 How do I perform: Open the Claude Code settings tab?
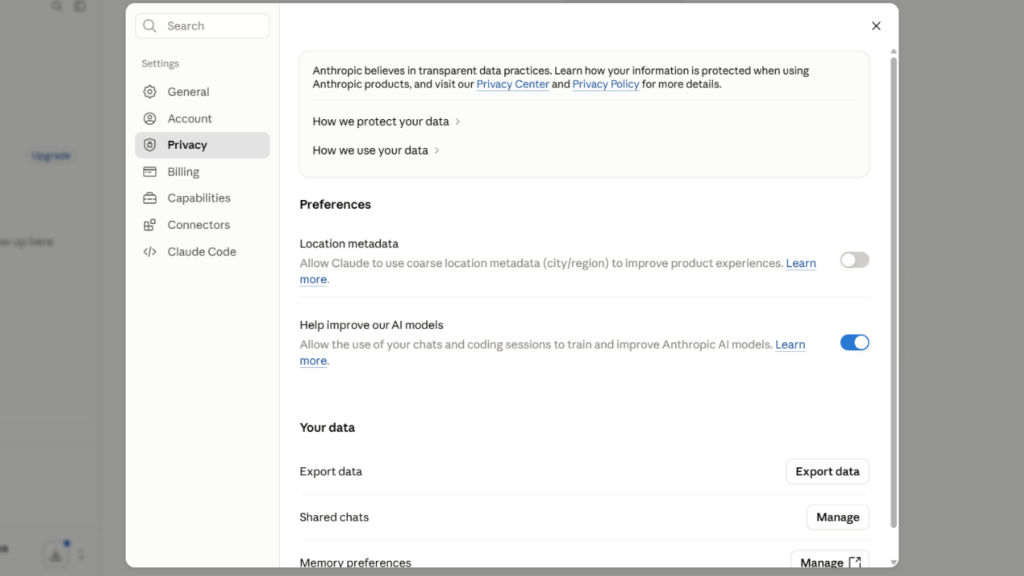point(202,251)
